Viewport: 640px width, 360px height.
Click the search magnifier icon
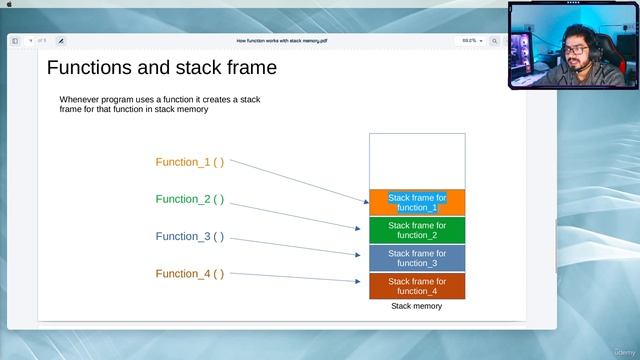point(494,41)
